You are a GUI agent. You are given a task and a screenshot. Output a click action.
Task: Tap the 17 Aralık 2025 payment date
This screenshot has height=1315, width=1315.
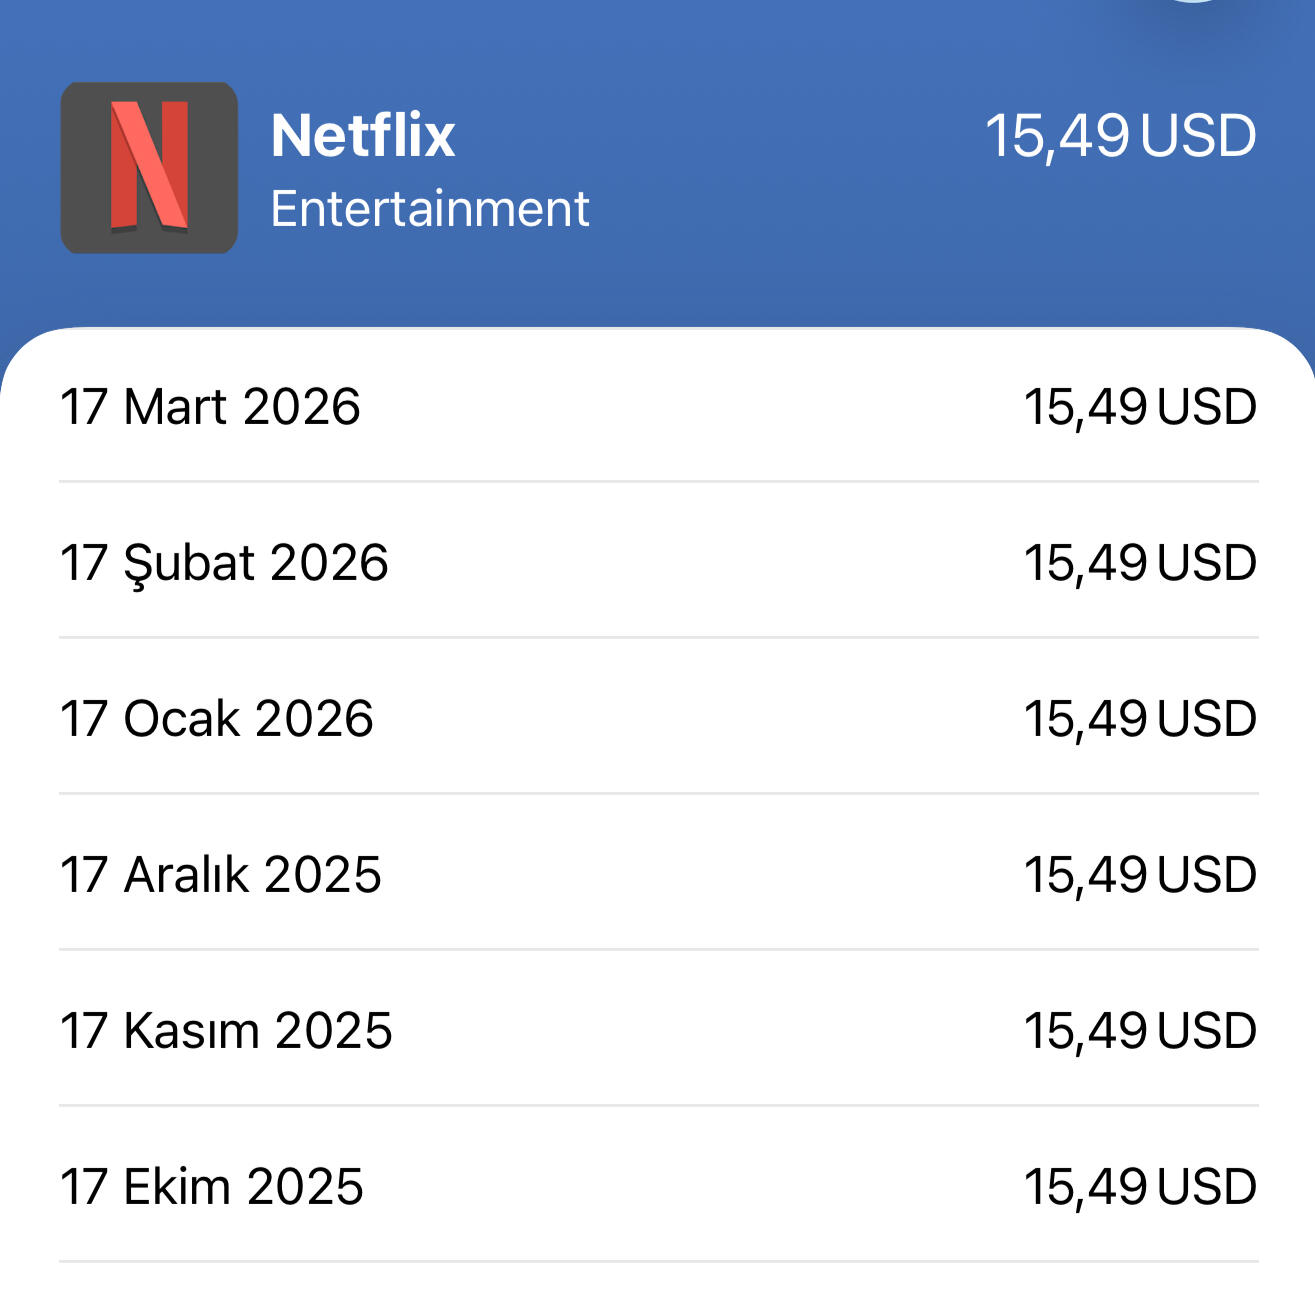click(221, 875)
